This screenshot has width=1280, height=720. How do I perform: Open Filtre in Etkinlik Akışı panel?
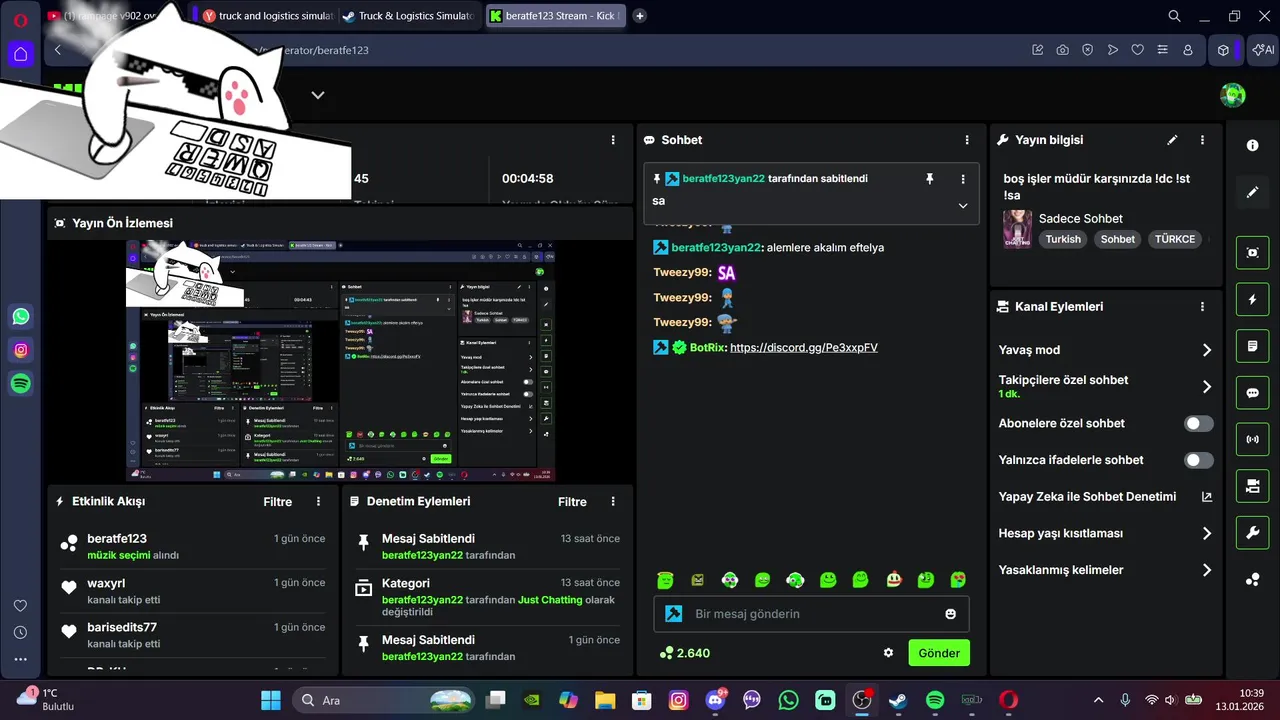tap(278, 502)
